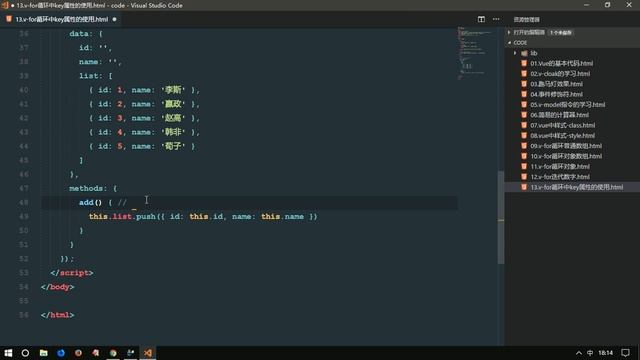Image resolution: width=640 pixels, height=360 pixels.
Task: Click the HTML icon on the editor tab
Action: point(9,19)
